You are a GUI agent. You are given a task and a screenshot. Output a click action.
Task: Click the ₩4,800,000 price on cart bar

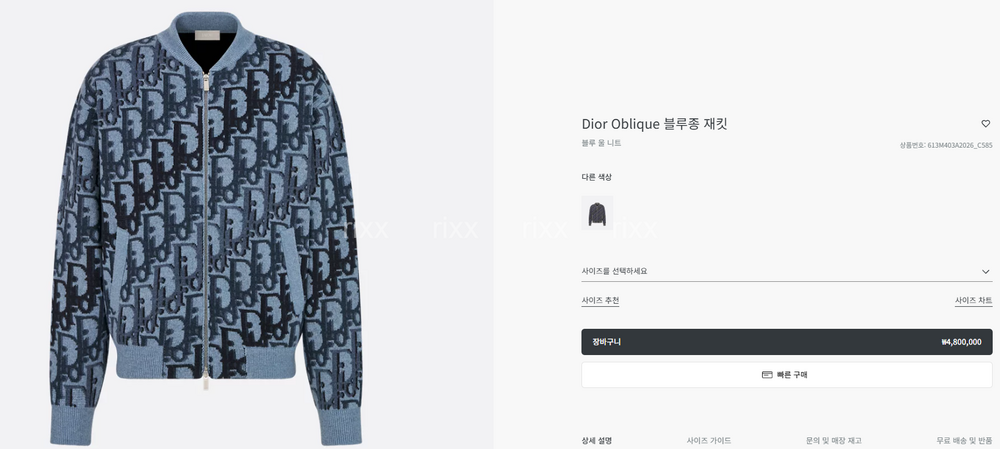961,342
